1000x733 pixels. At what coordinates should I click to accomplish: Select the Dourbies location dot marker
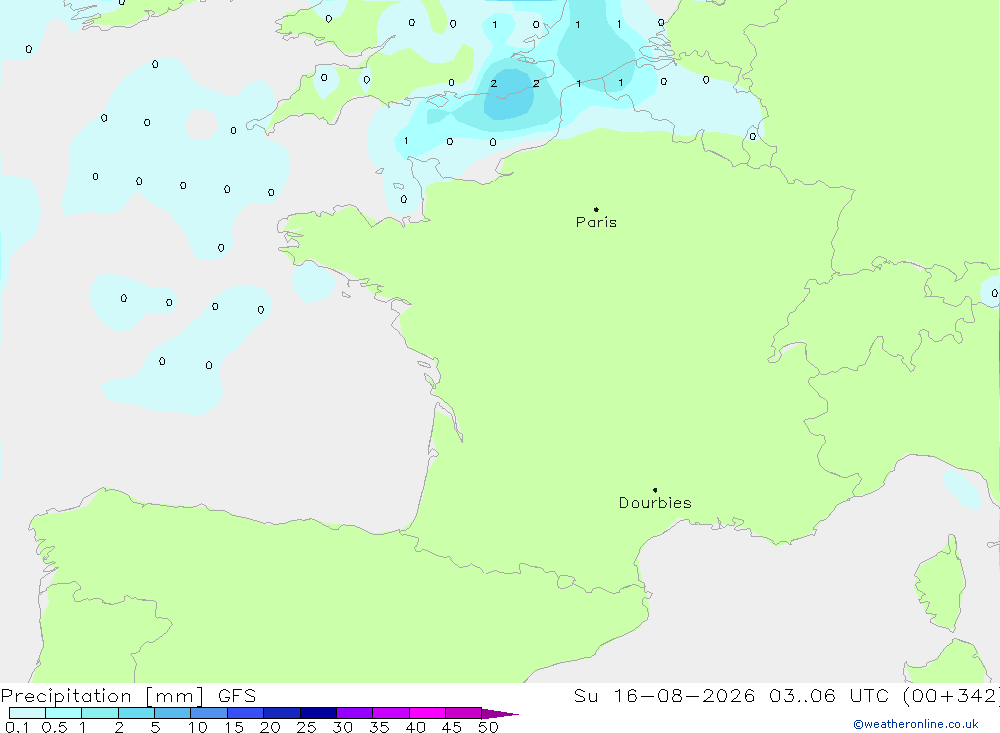(x=655, y=490)
